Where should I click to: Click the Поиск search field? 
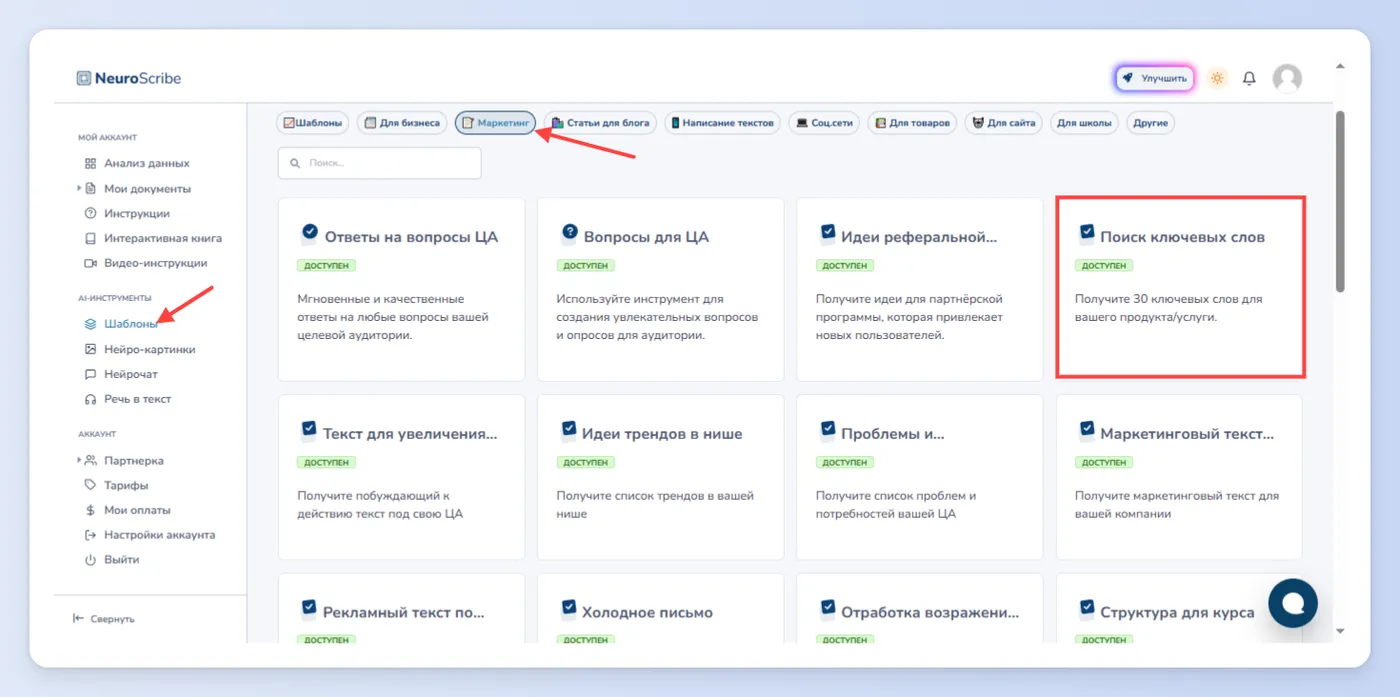tap(380, 163)
